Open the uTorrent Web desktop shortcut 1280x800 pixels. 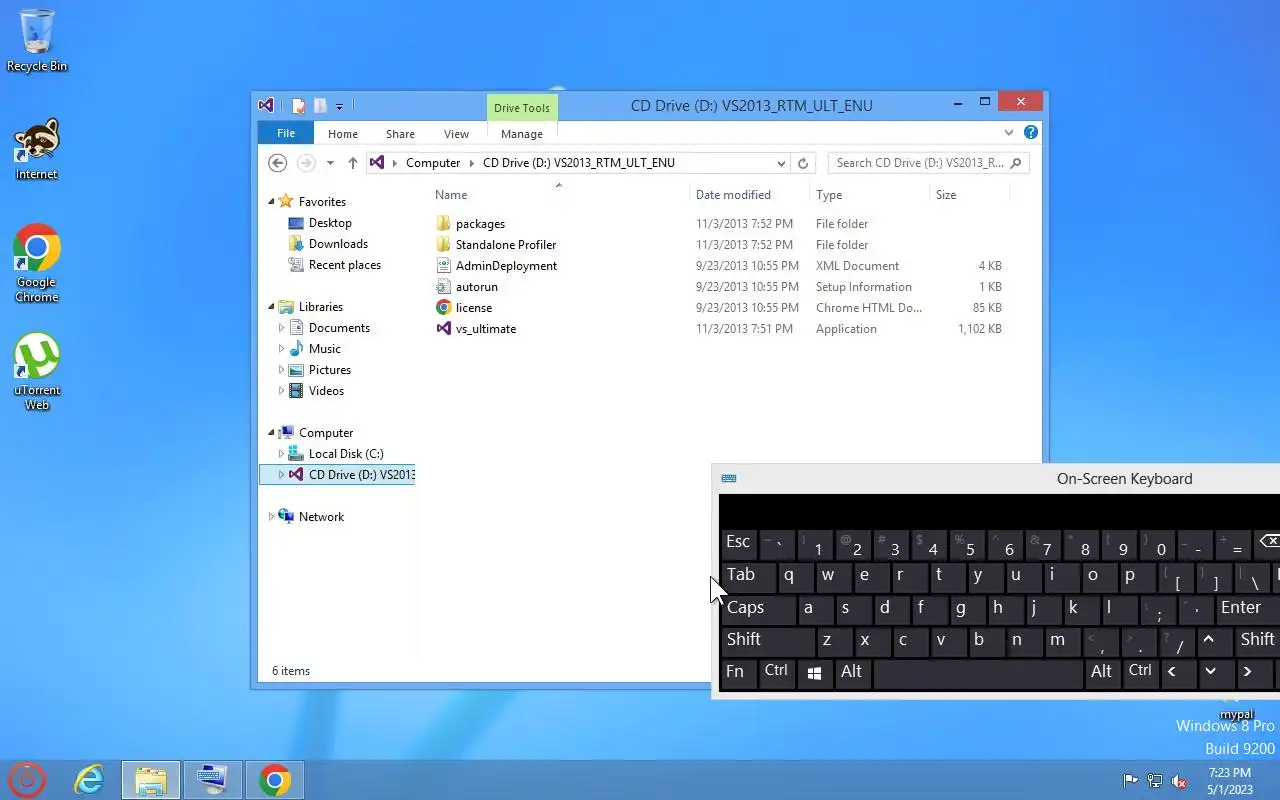click(37, 370)
